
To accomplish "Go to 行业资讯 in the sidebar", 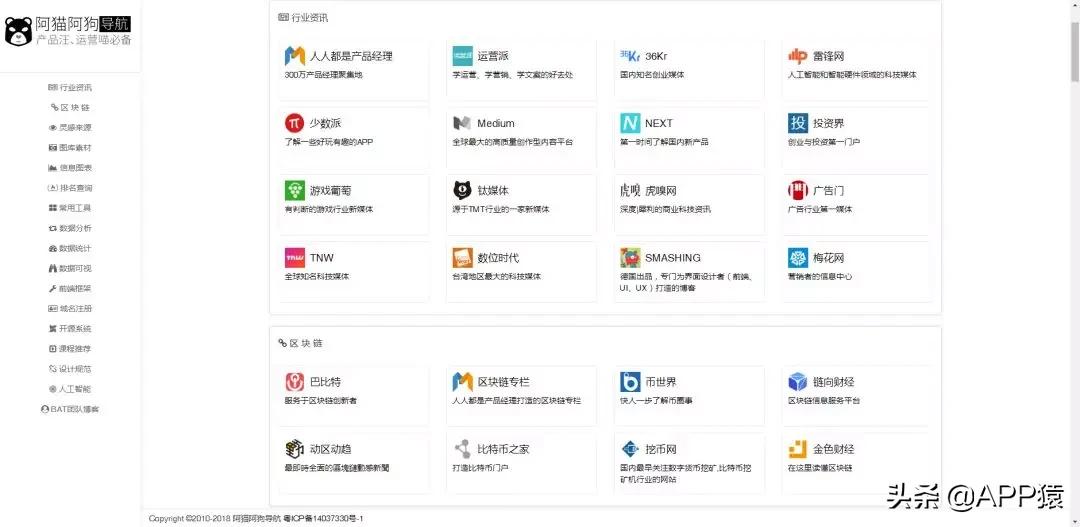I will click(70, 87).
